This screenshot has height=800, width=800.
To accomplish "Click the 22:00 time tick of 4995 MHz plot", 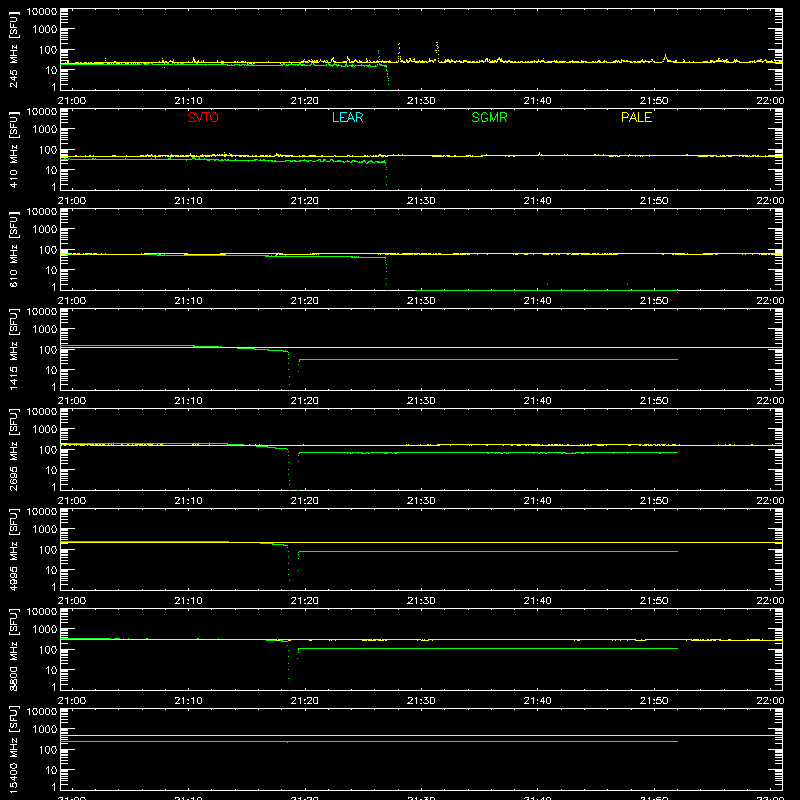I will tap(770, 601).
